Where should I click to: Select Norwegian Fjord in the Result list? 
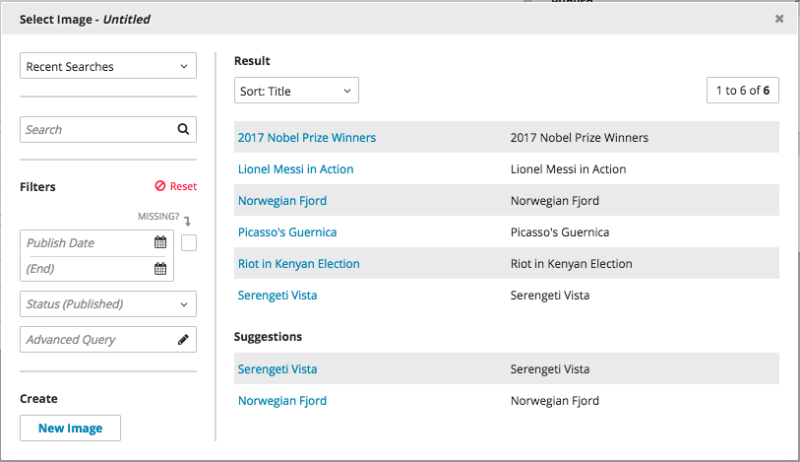(282, 201)
